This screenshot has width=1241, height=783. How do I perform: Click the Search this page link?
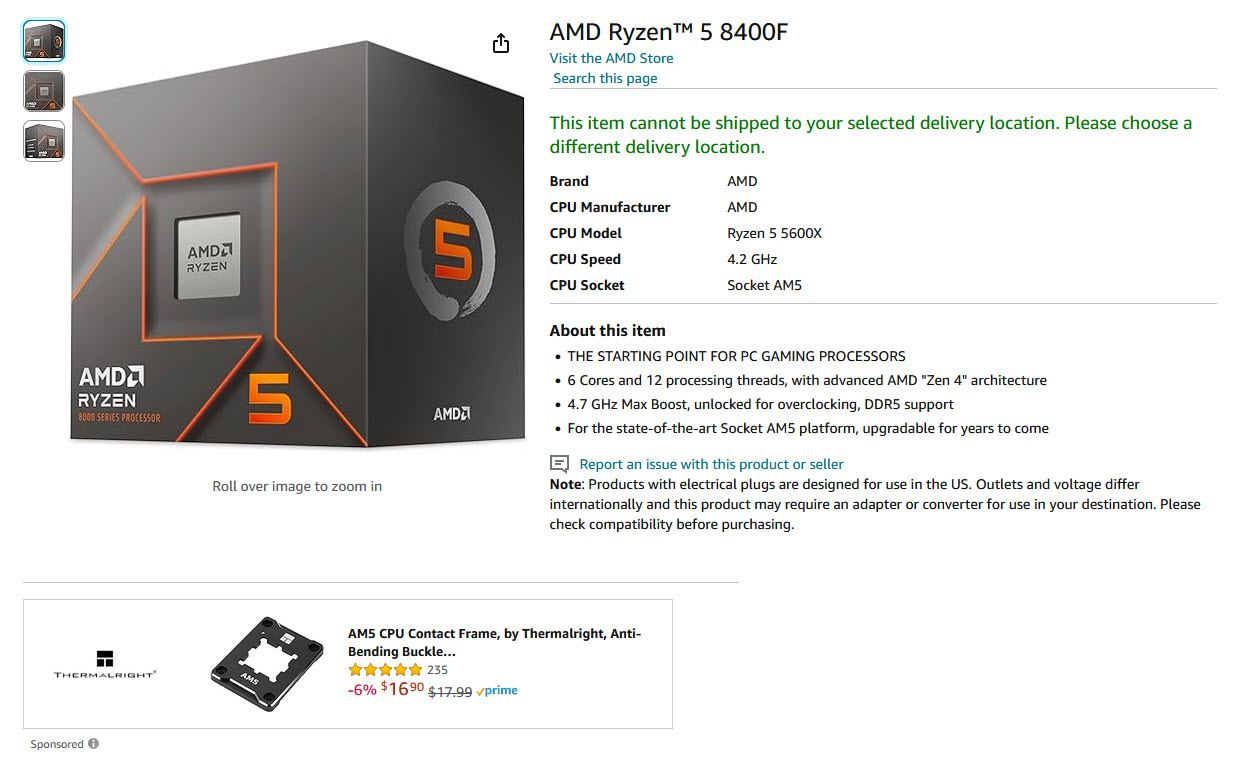pyautogui.click(x=605, y=78)
